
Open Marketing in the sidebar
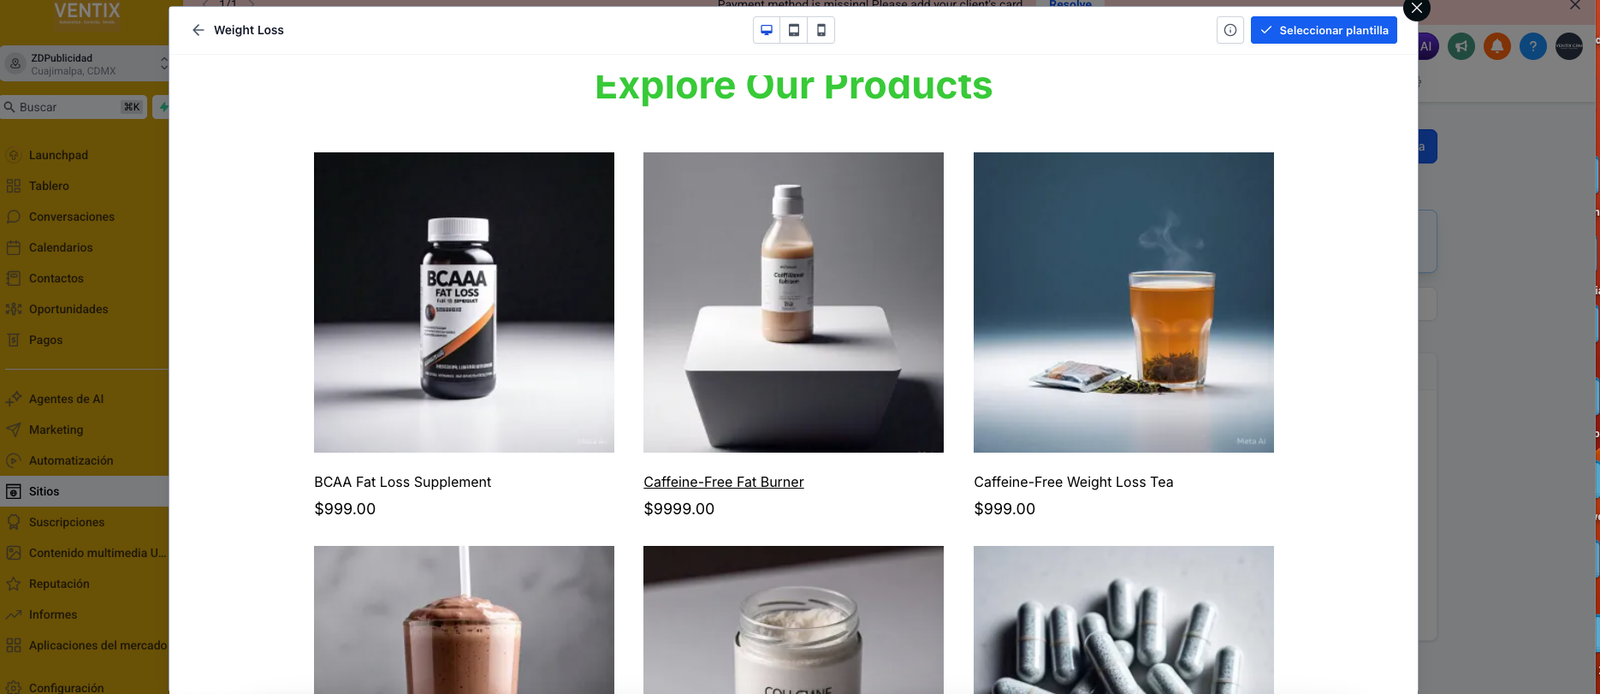(56, 430)
